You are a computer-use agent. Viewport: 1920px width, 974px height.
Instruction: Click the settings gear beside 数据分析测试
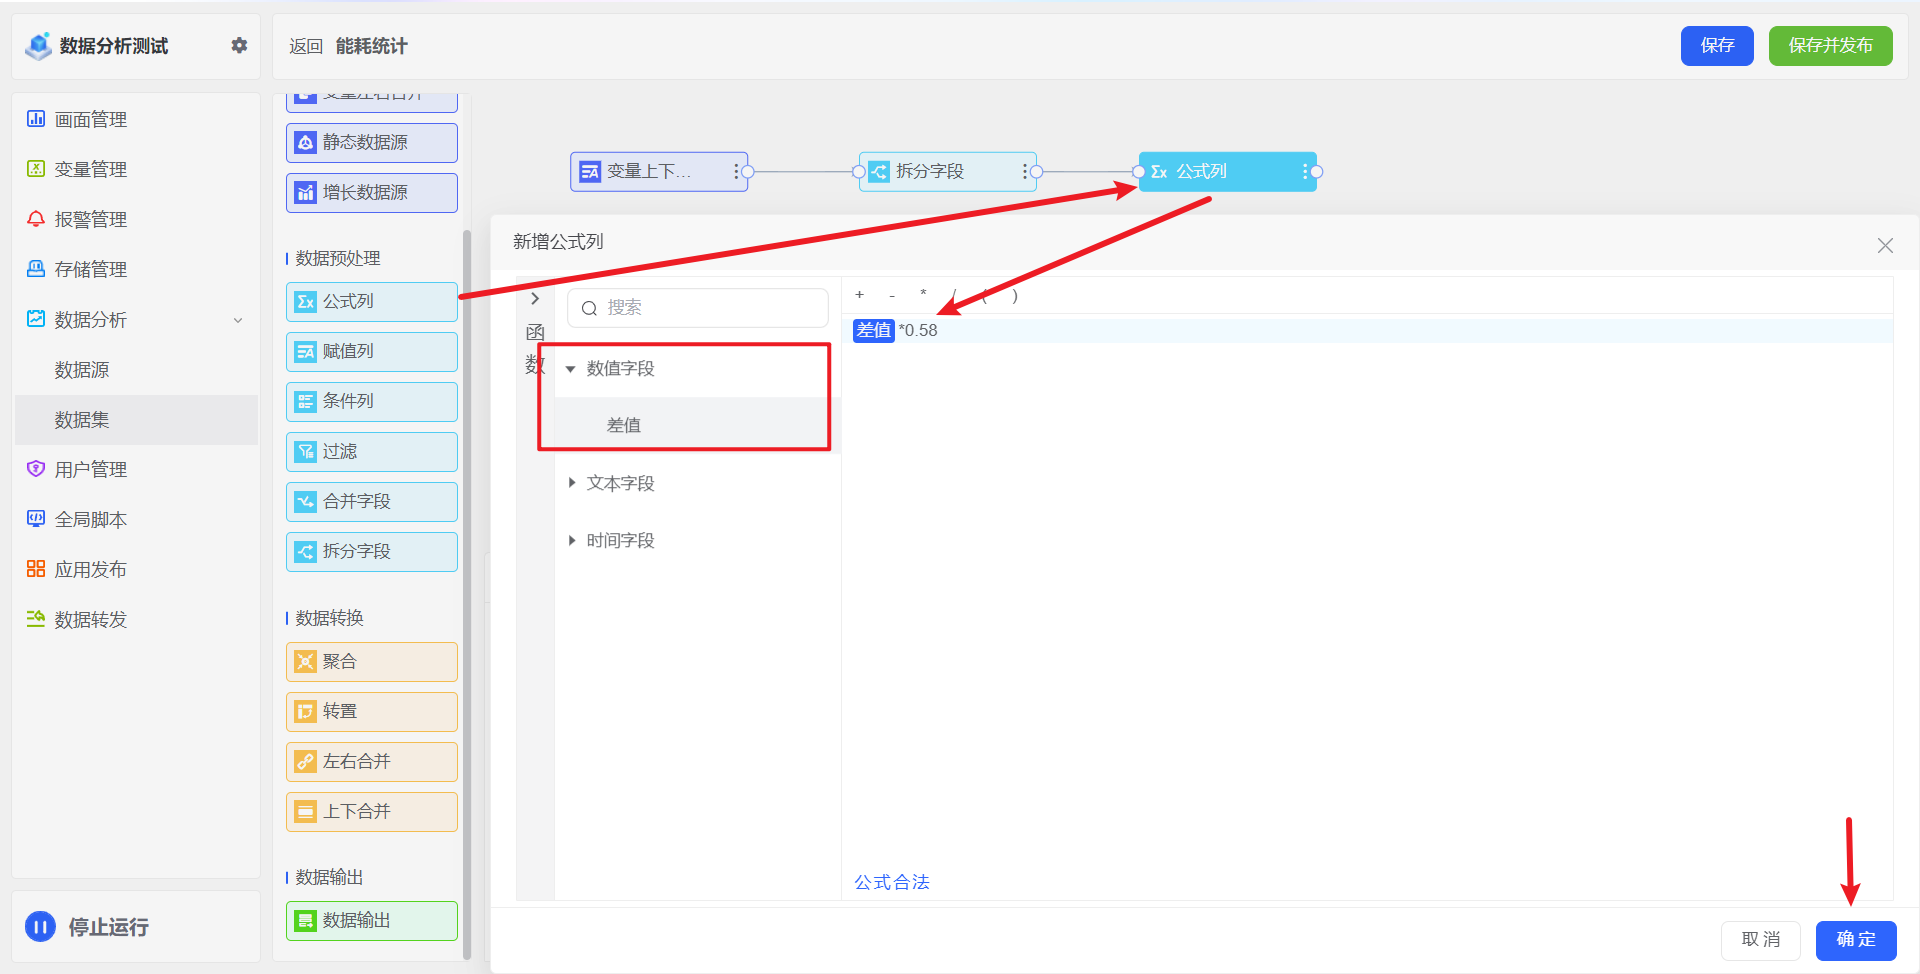pyautogui.click(x=239, y=45)
